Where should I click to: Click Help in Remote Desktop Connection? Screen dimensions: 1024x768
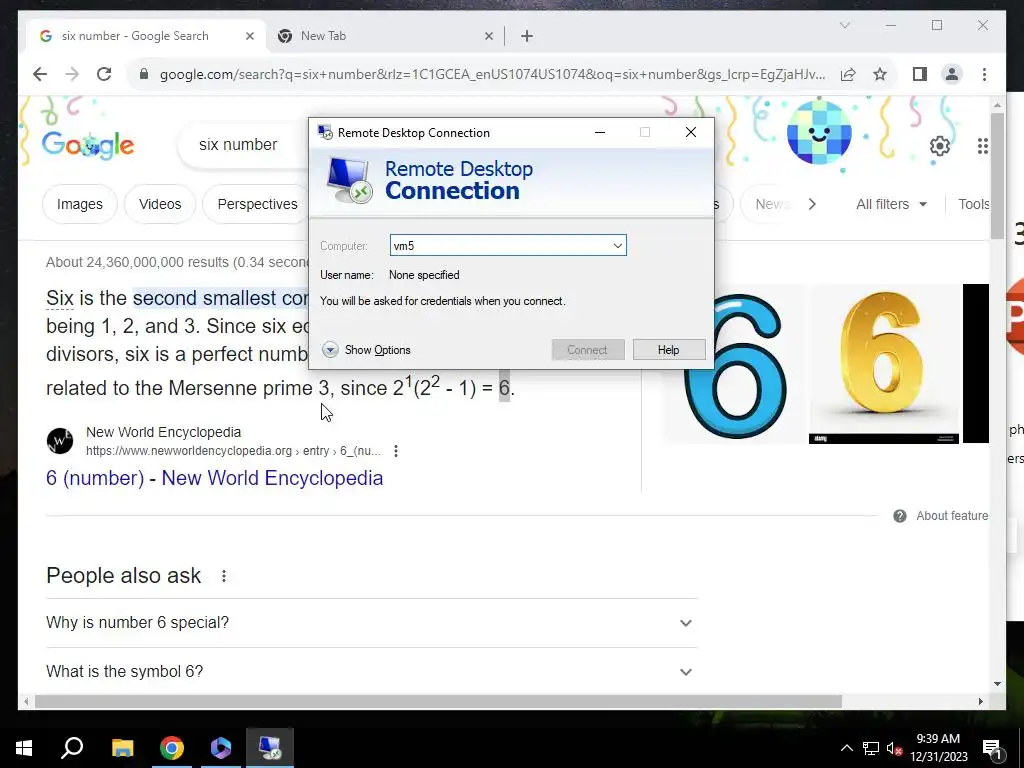pos(669,350)
